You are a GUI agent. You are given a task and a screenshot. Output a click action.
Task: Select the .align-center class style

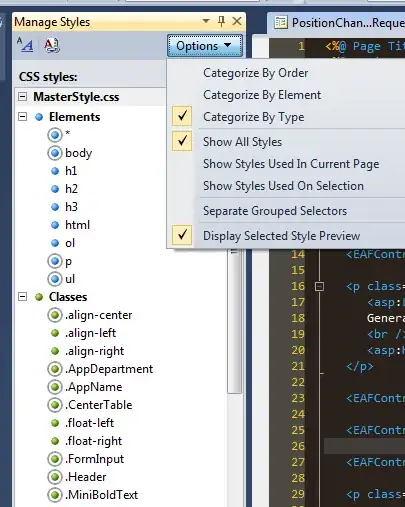coord(98,315)
